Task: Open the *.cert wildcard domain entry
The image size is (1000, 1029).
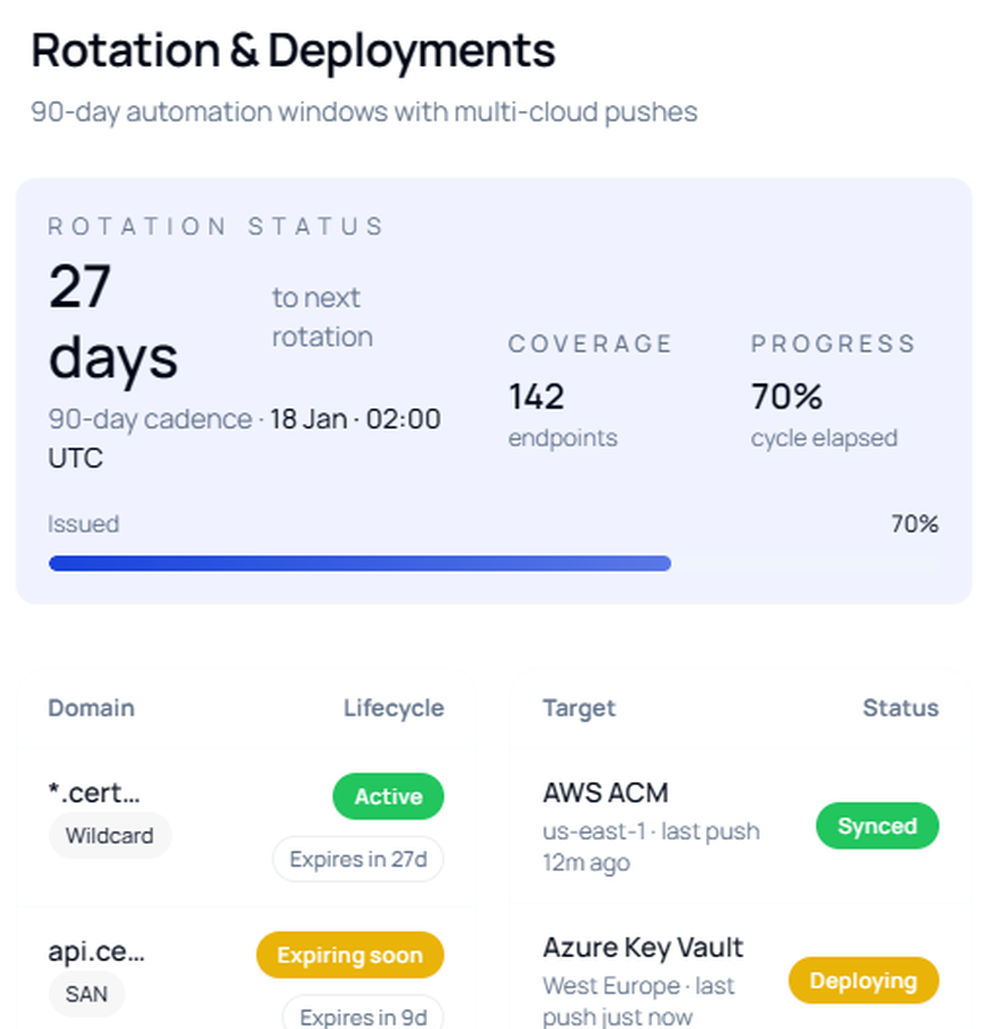Action: [94, 793]
